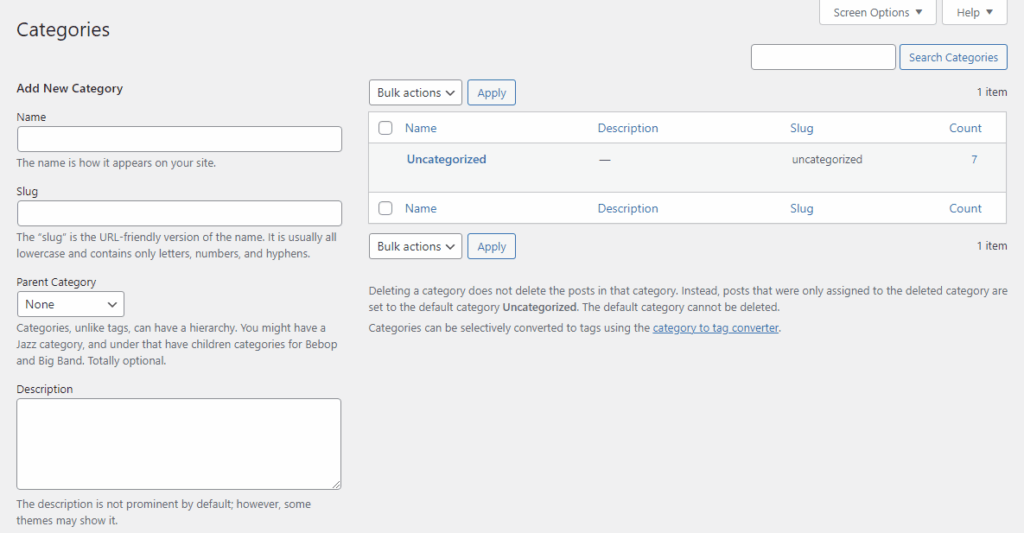Click the Description textarea

click(x=179, y=444)
